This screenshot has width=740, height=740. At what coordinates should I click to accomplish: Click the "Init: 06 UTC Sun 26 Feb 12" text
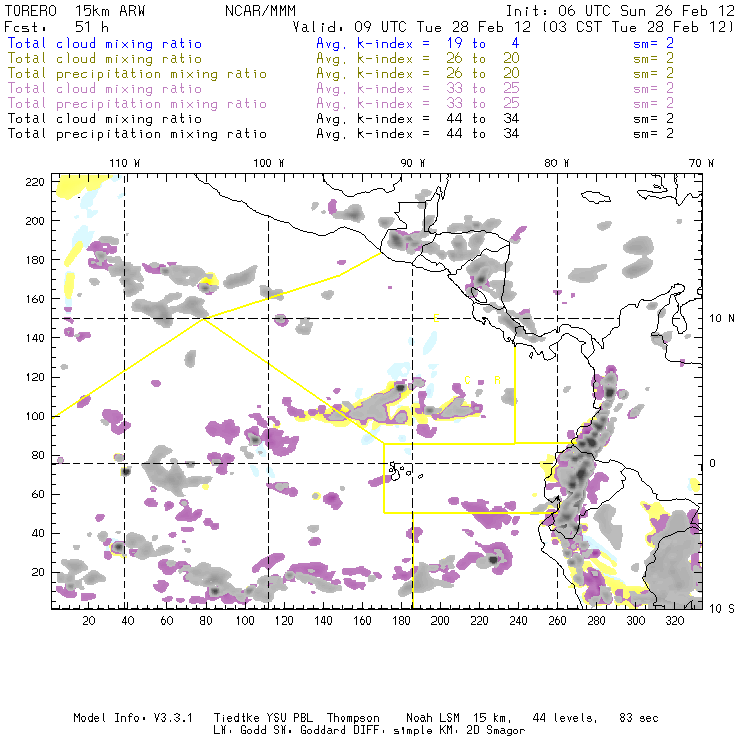620,11
